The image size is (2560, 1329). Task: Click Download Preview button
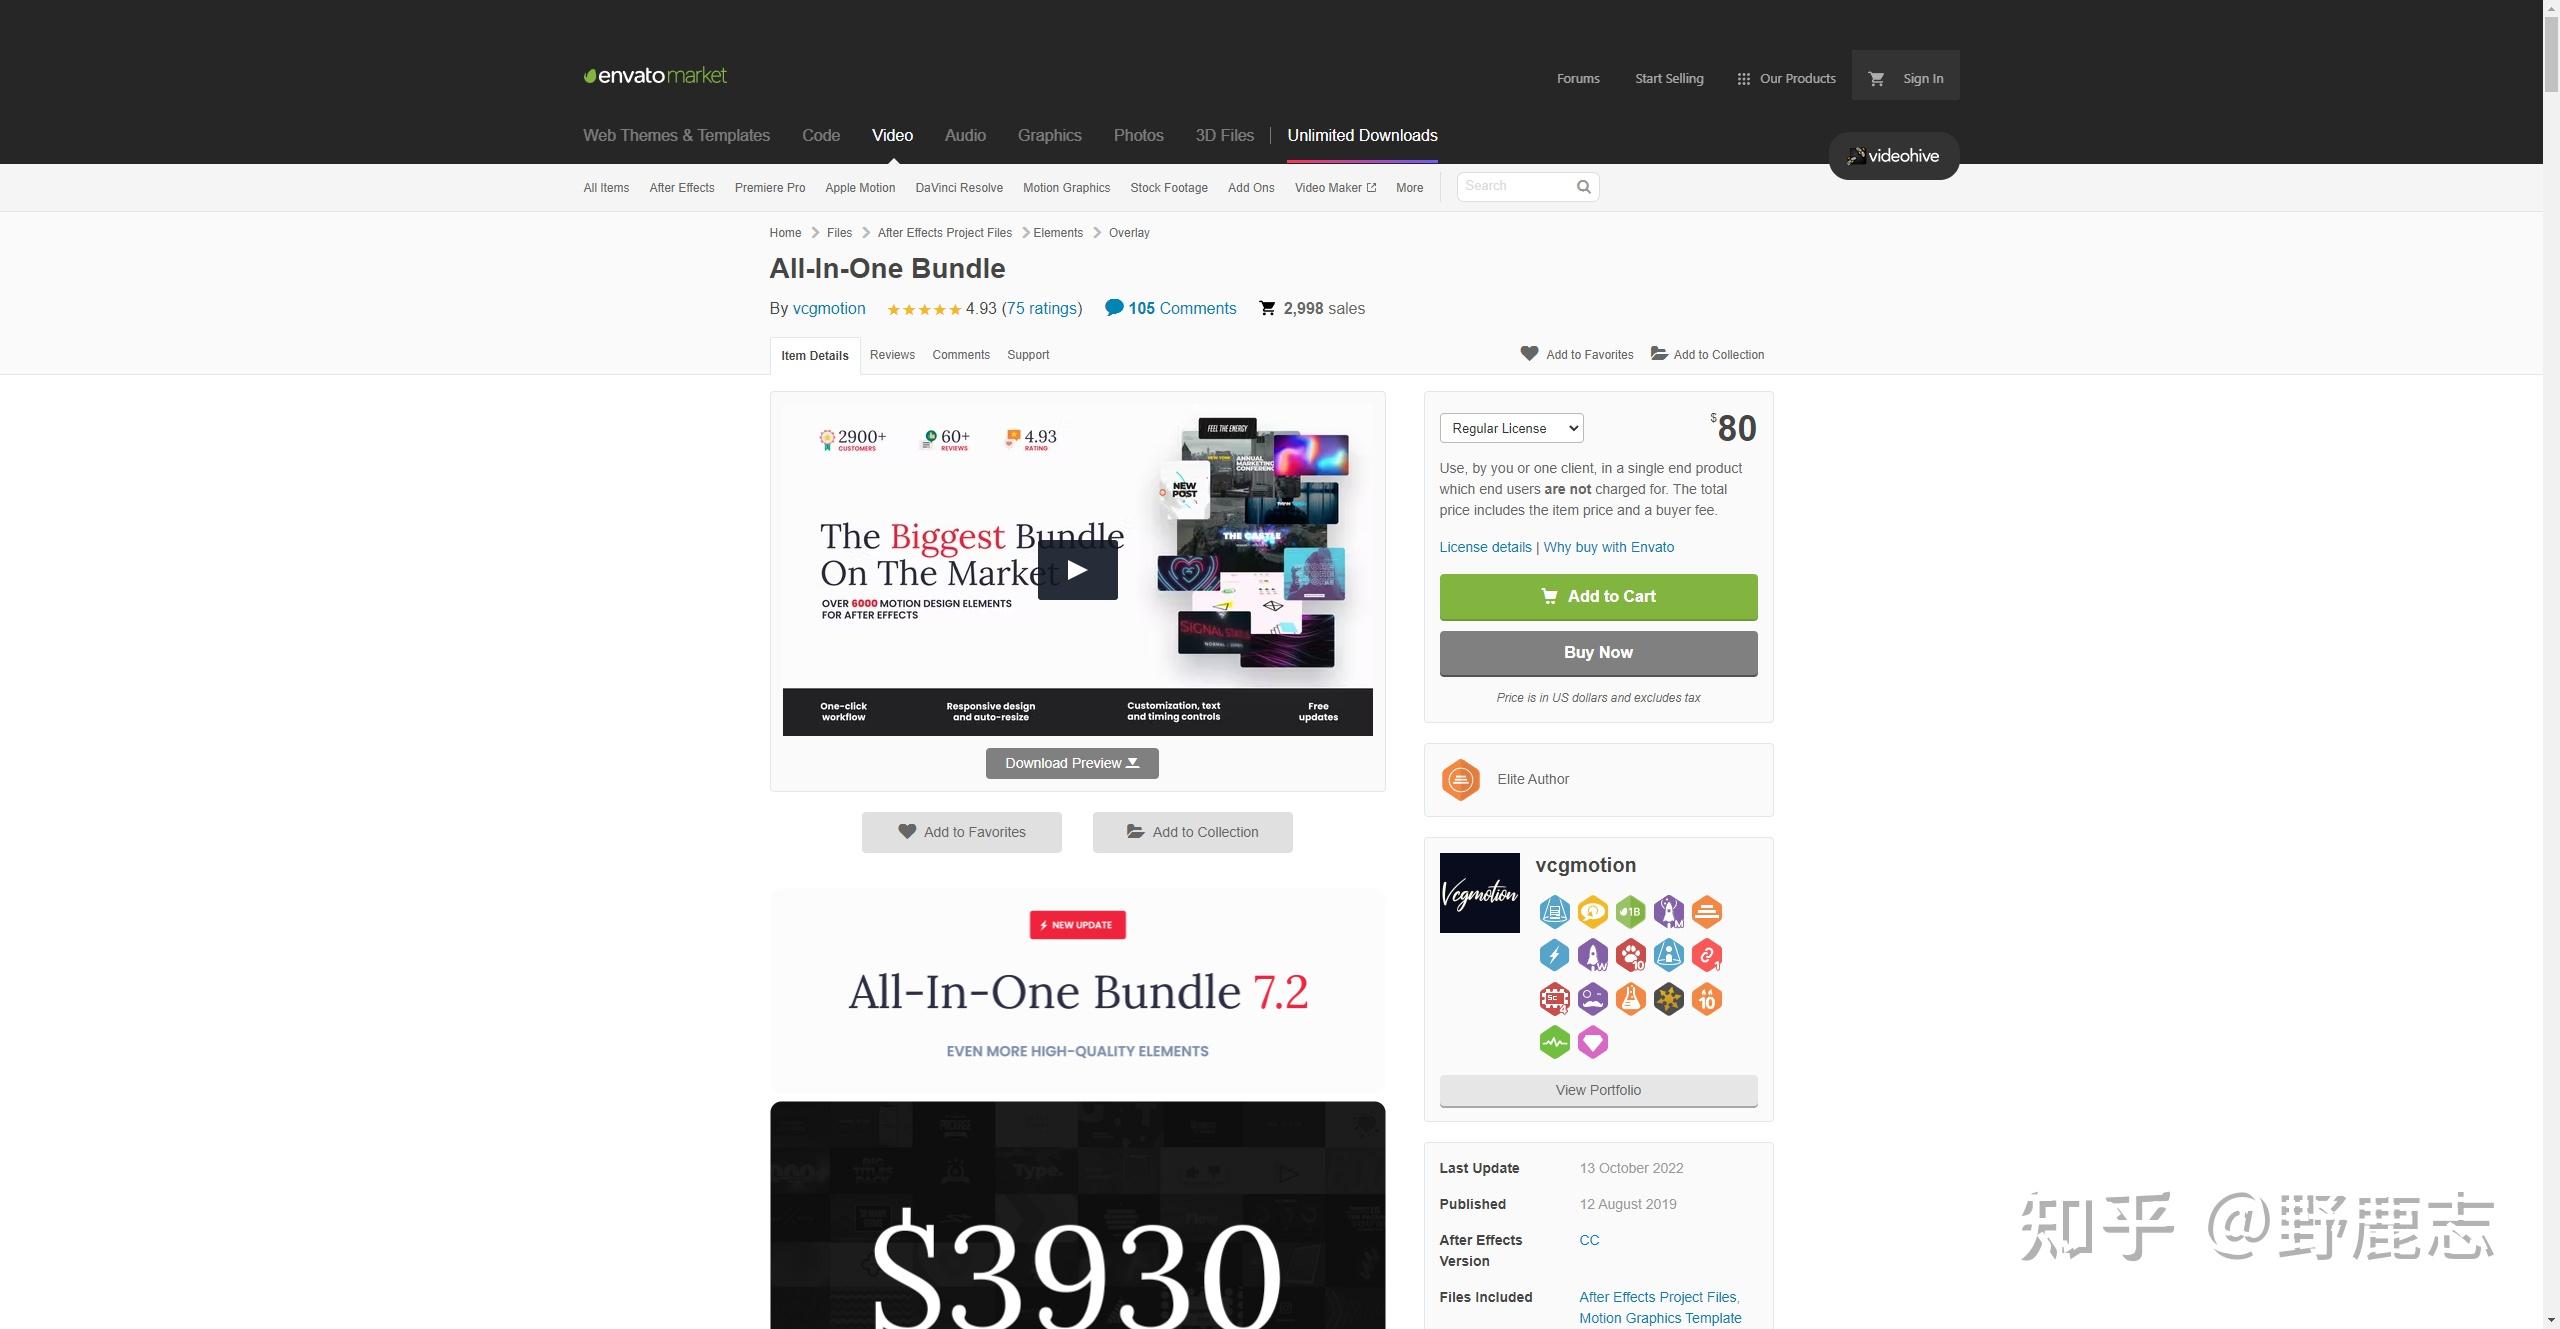(x=1072, y=764)
